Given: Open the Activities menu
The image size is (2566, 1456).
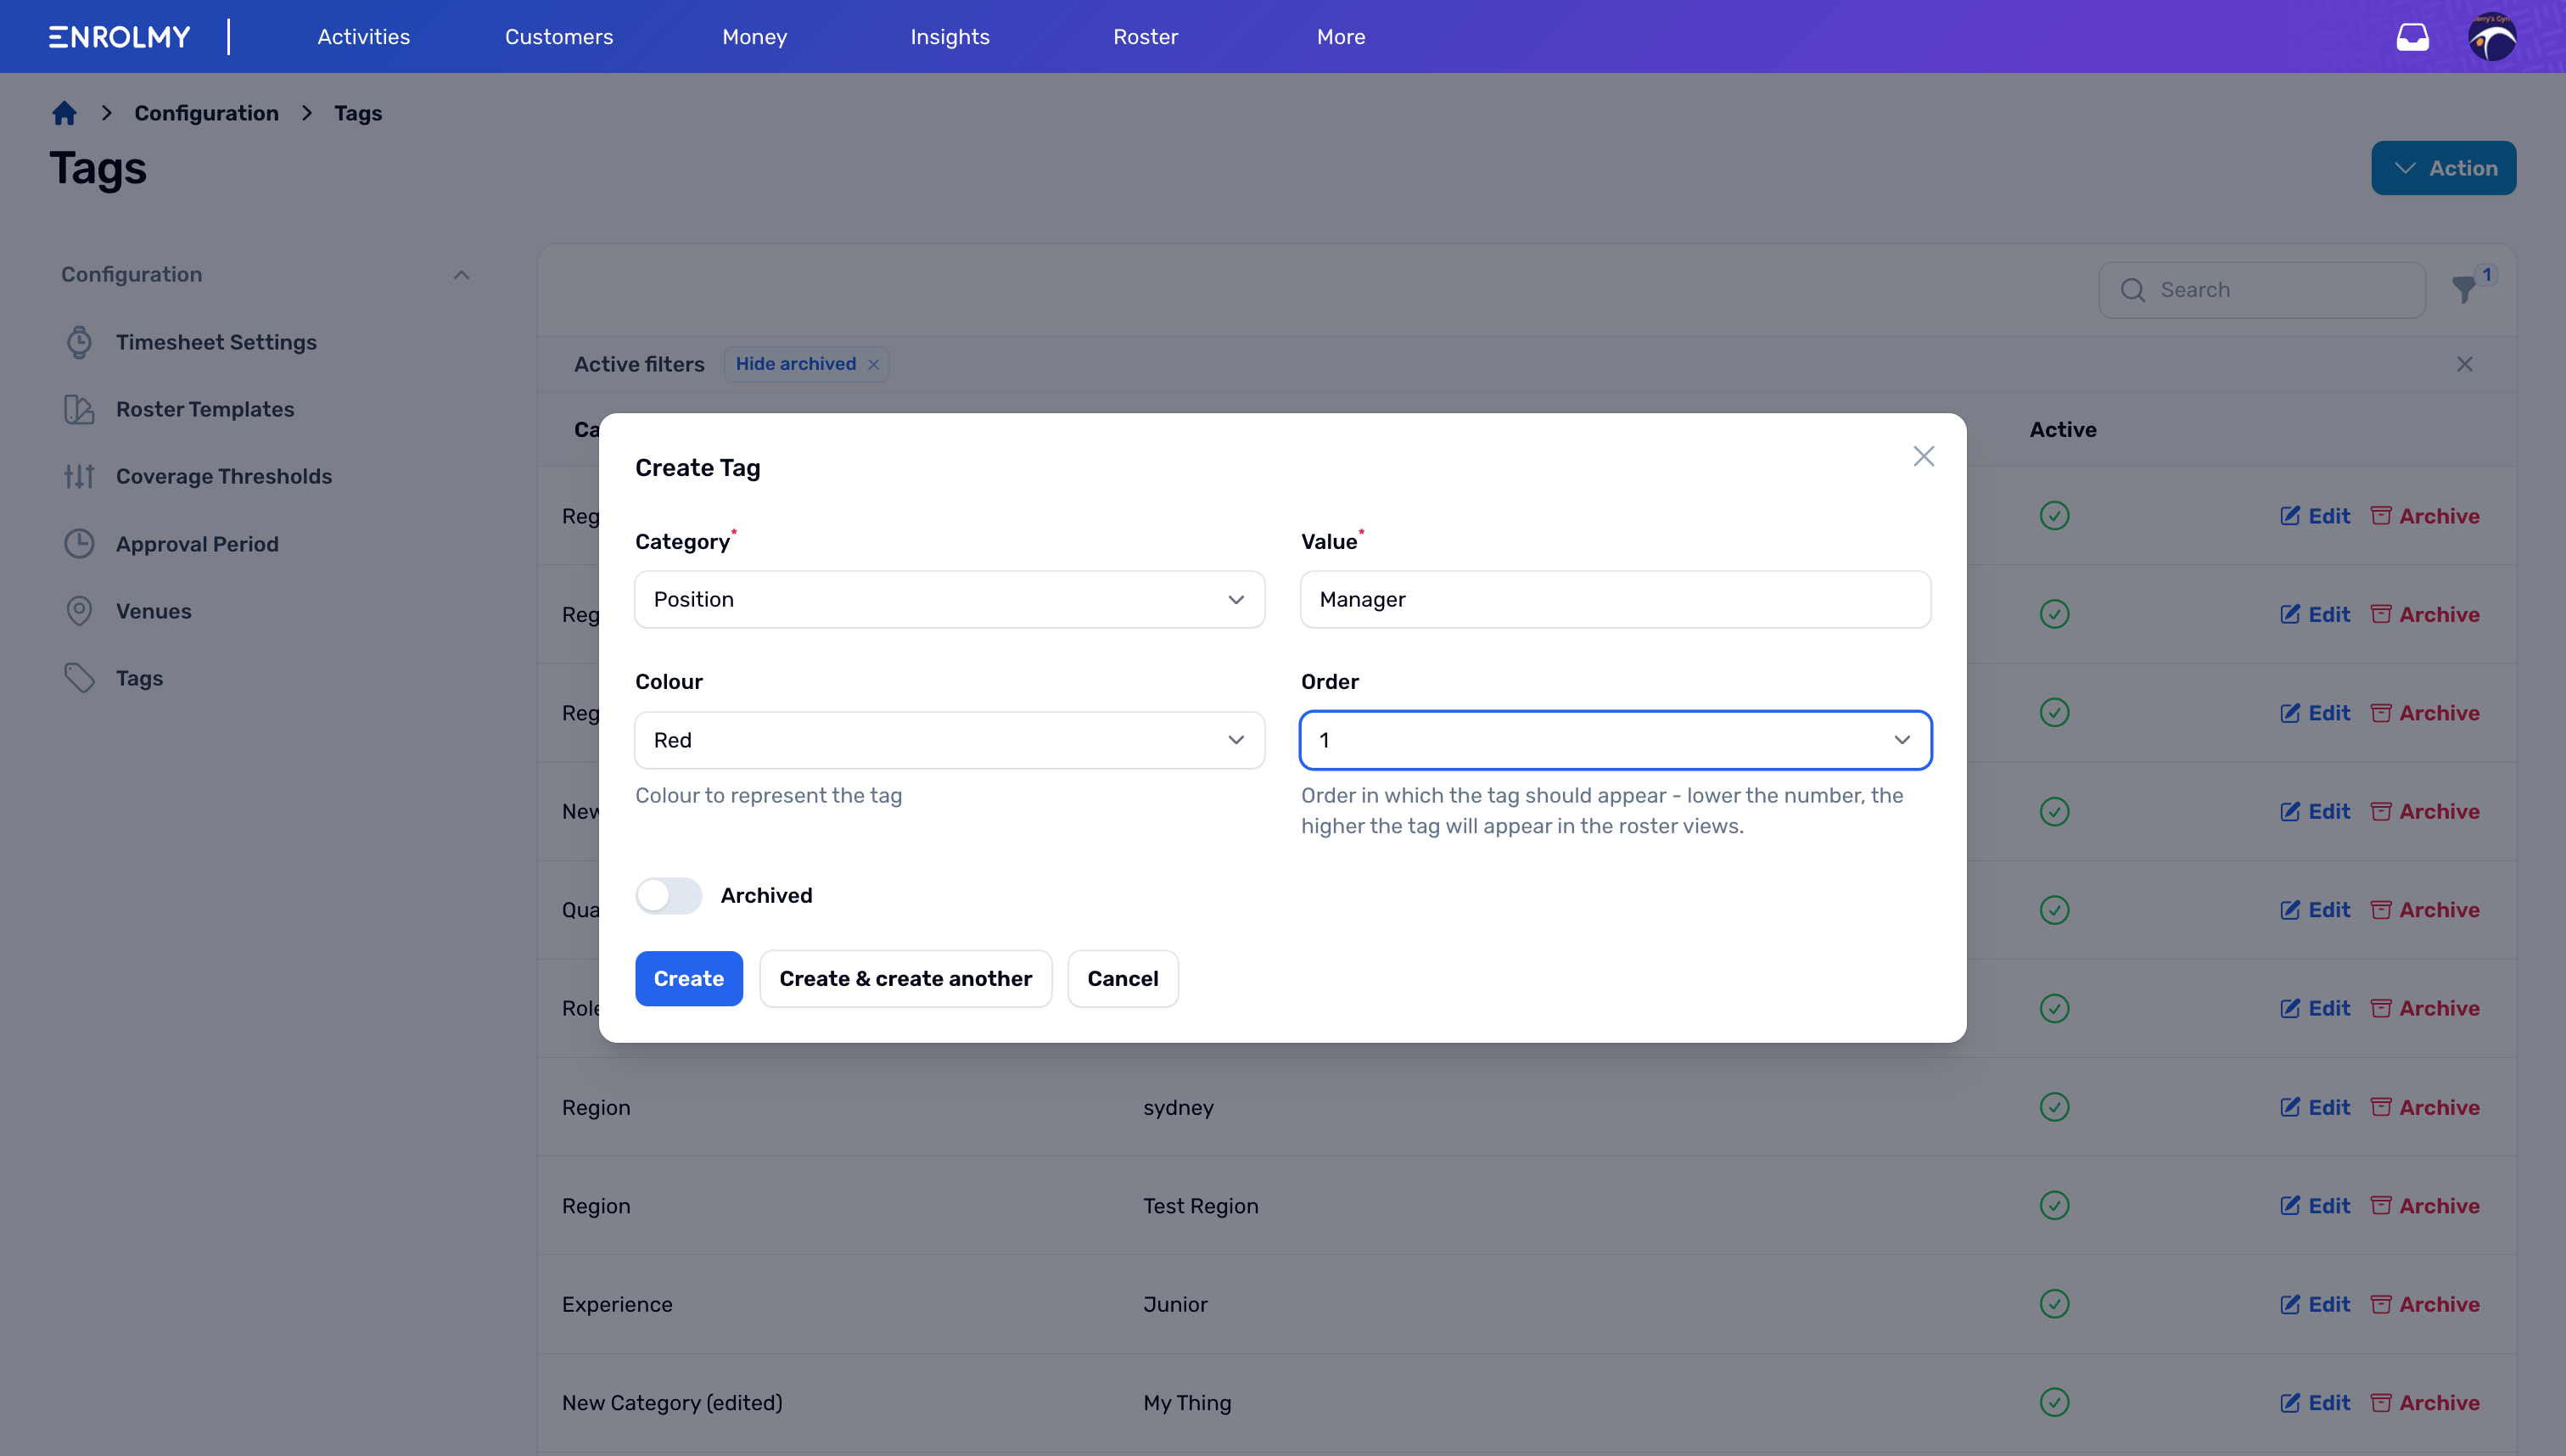Looking at the screenshot, I should click(363, 37).
